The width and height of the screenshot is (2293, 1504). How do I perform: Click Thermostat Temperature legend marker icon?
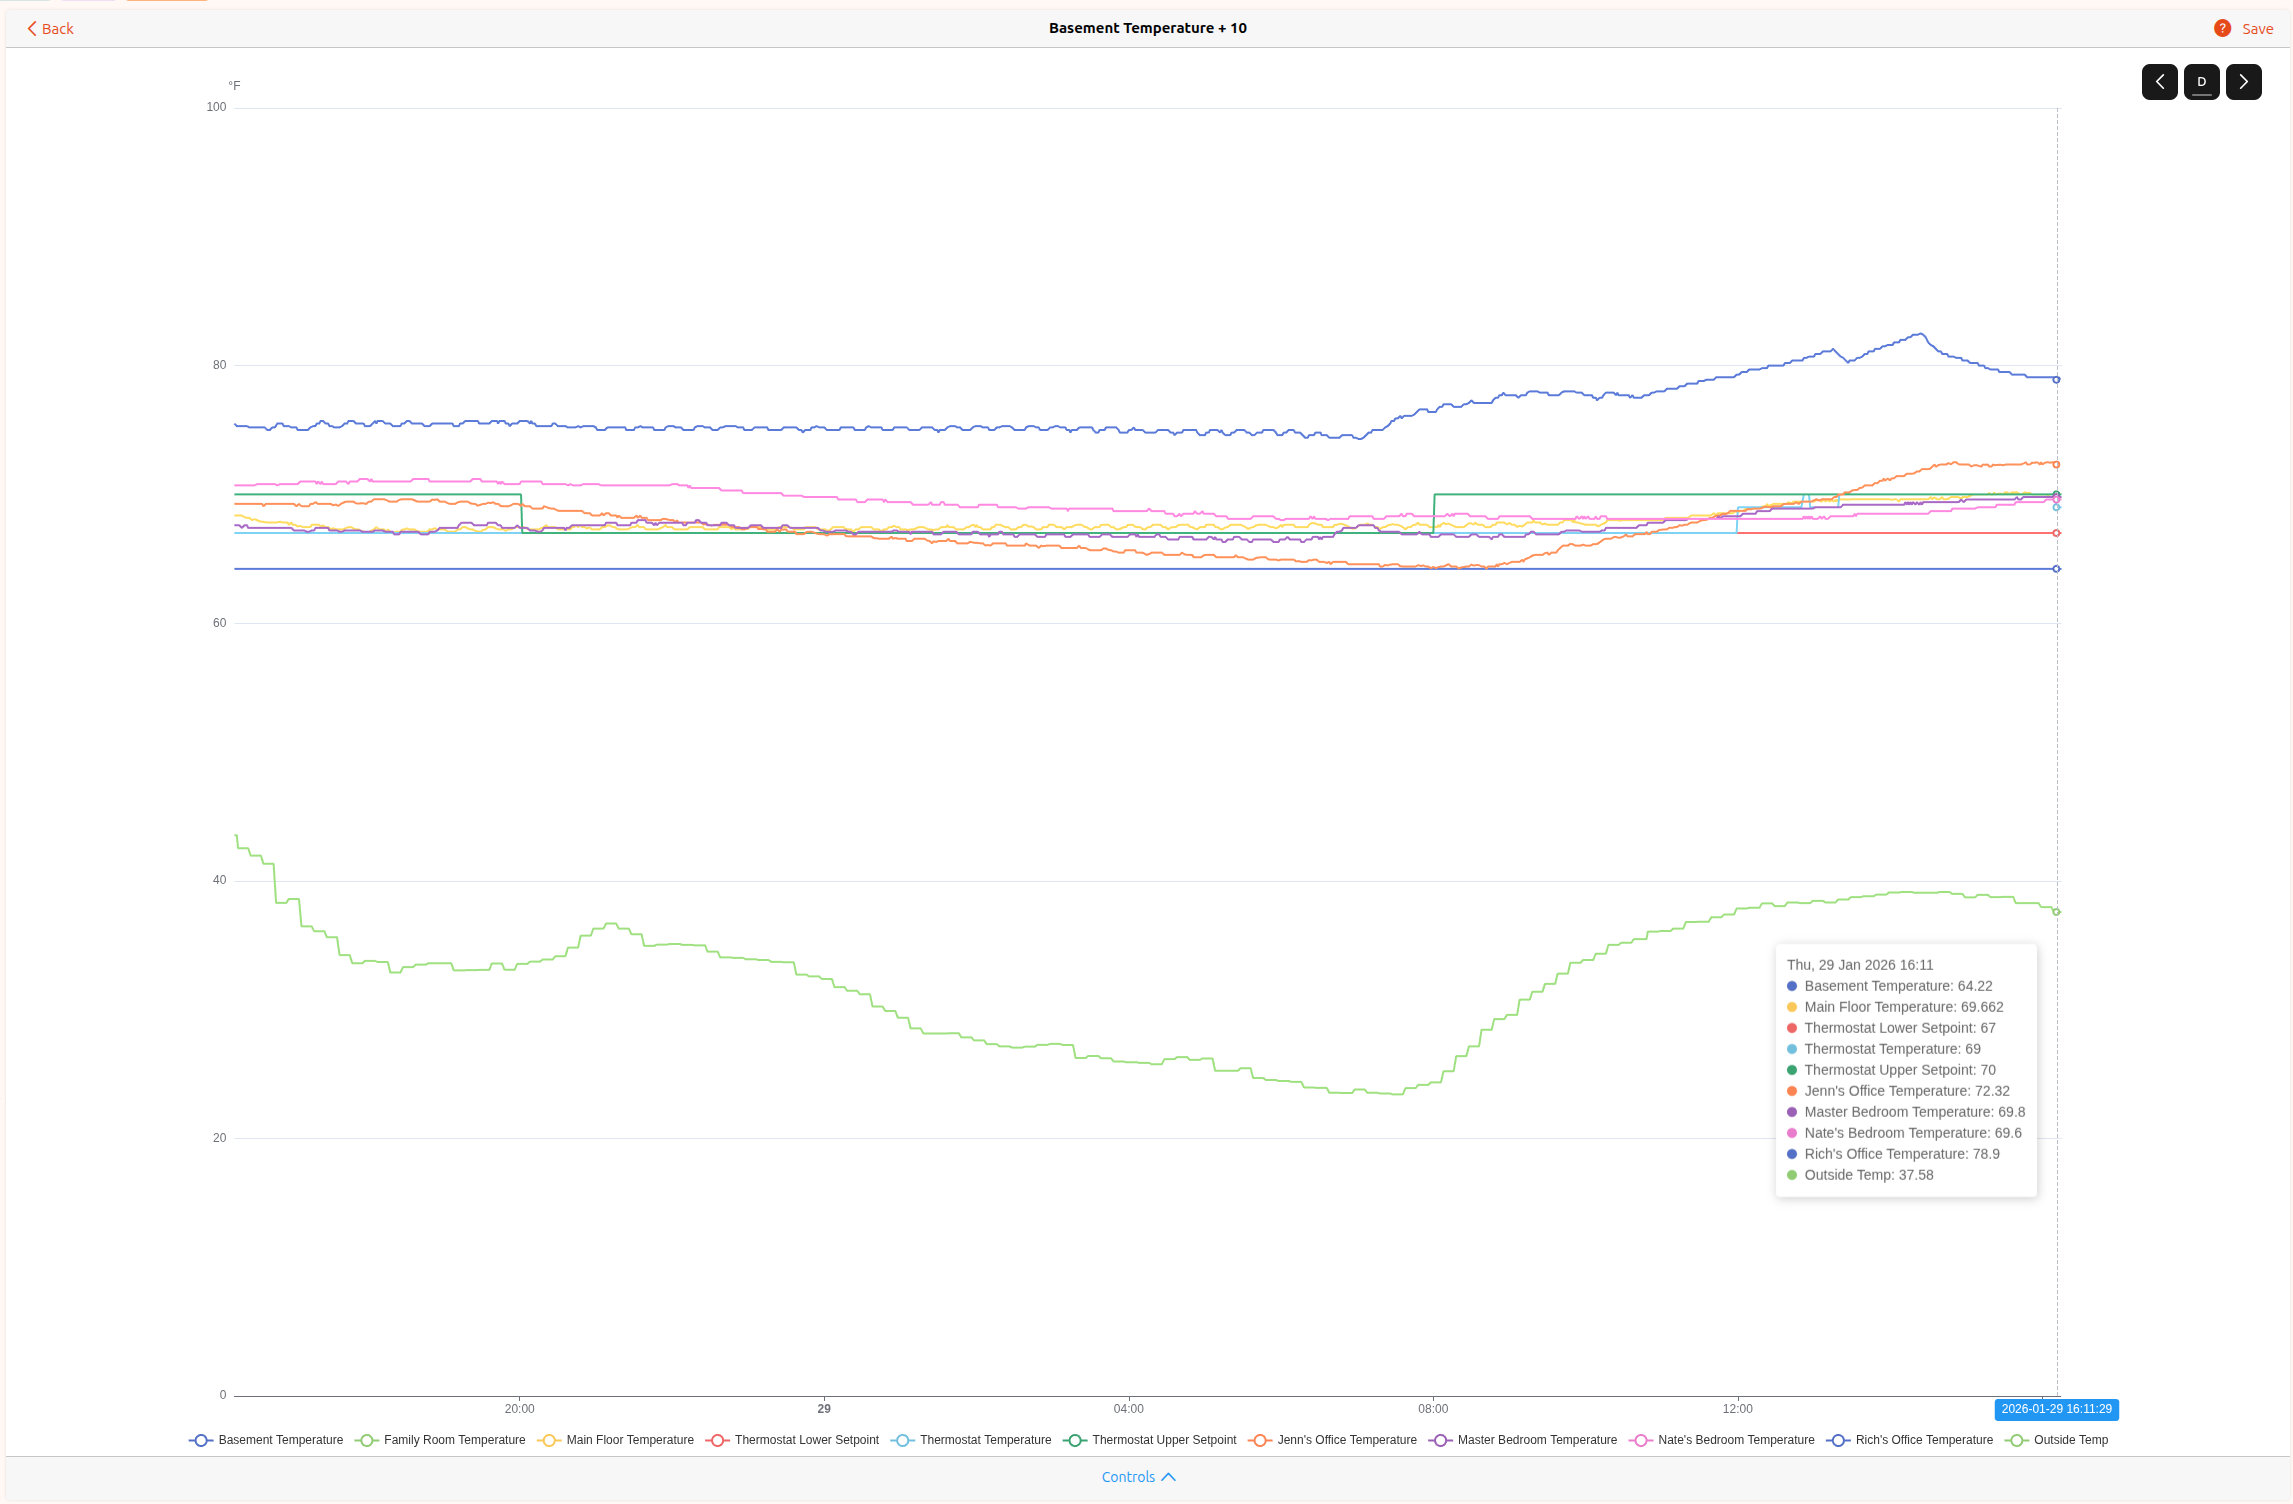point(902,1440)
